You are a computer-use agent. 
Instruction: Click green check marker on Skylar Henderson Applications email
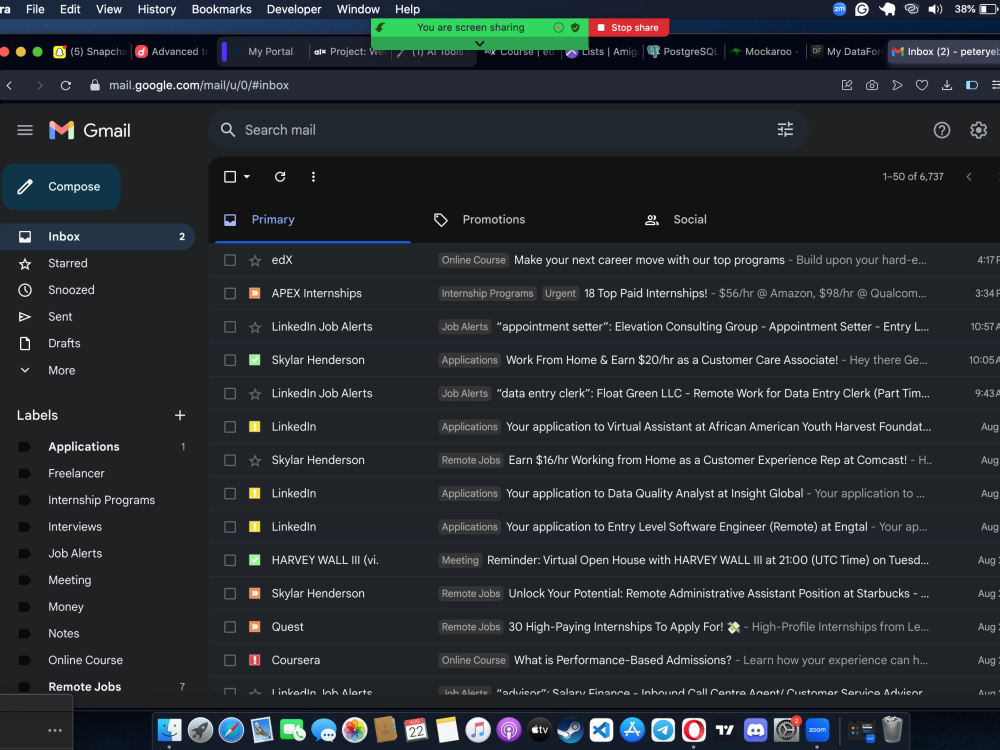tap(254, 360)
